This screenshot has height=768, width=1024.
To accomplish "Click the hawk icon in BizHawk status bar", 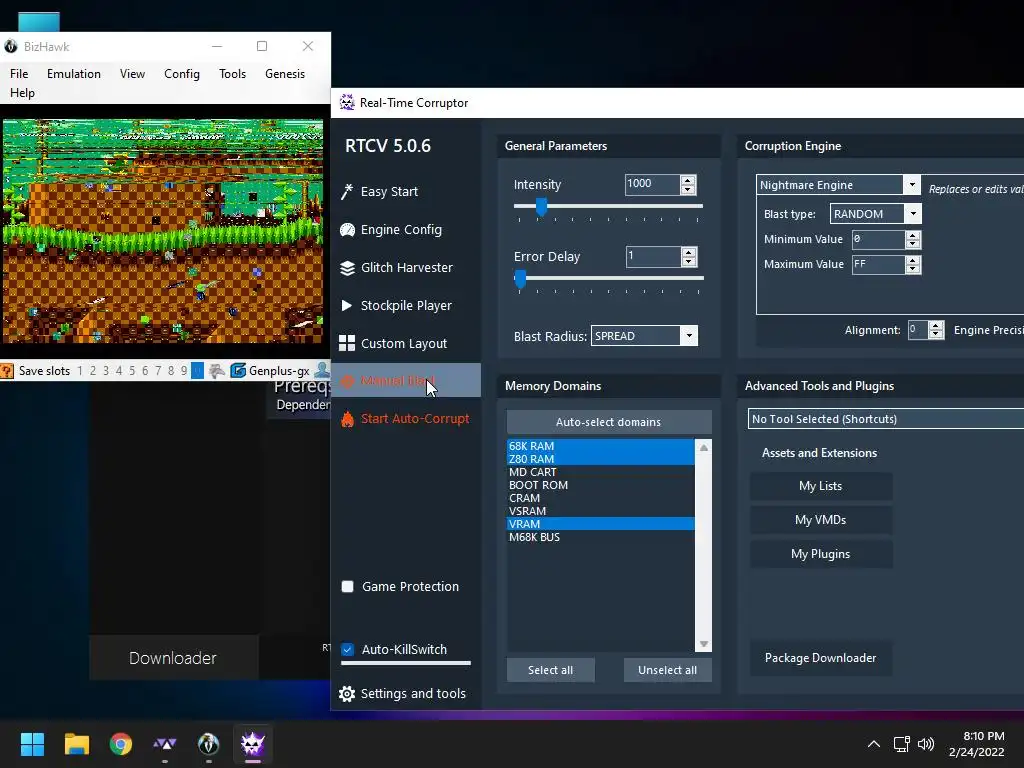I will (x=217, y=371).
